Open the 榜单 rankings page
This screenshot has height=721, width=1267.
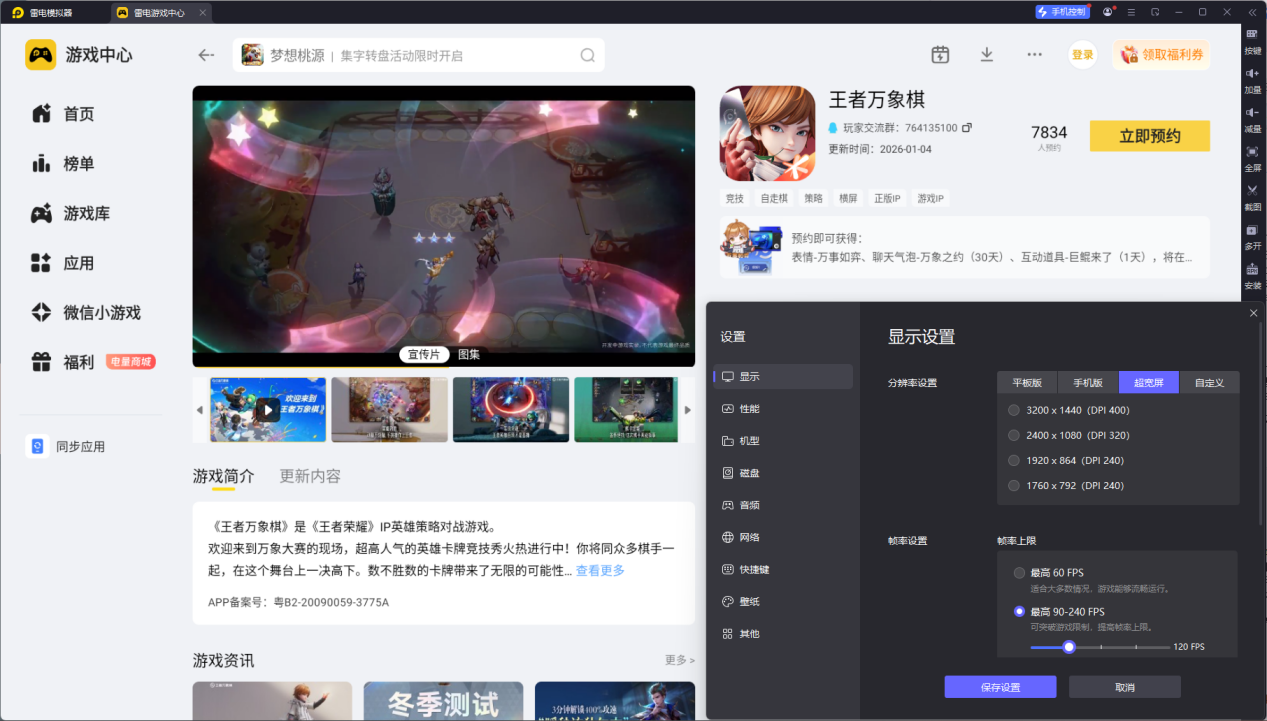(63, 164)
